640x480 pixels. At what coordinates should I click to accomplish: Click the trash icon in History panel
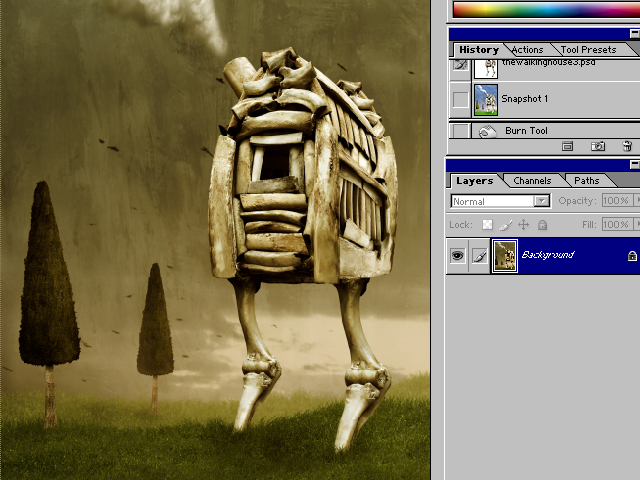pos(627,146)
